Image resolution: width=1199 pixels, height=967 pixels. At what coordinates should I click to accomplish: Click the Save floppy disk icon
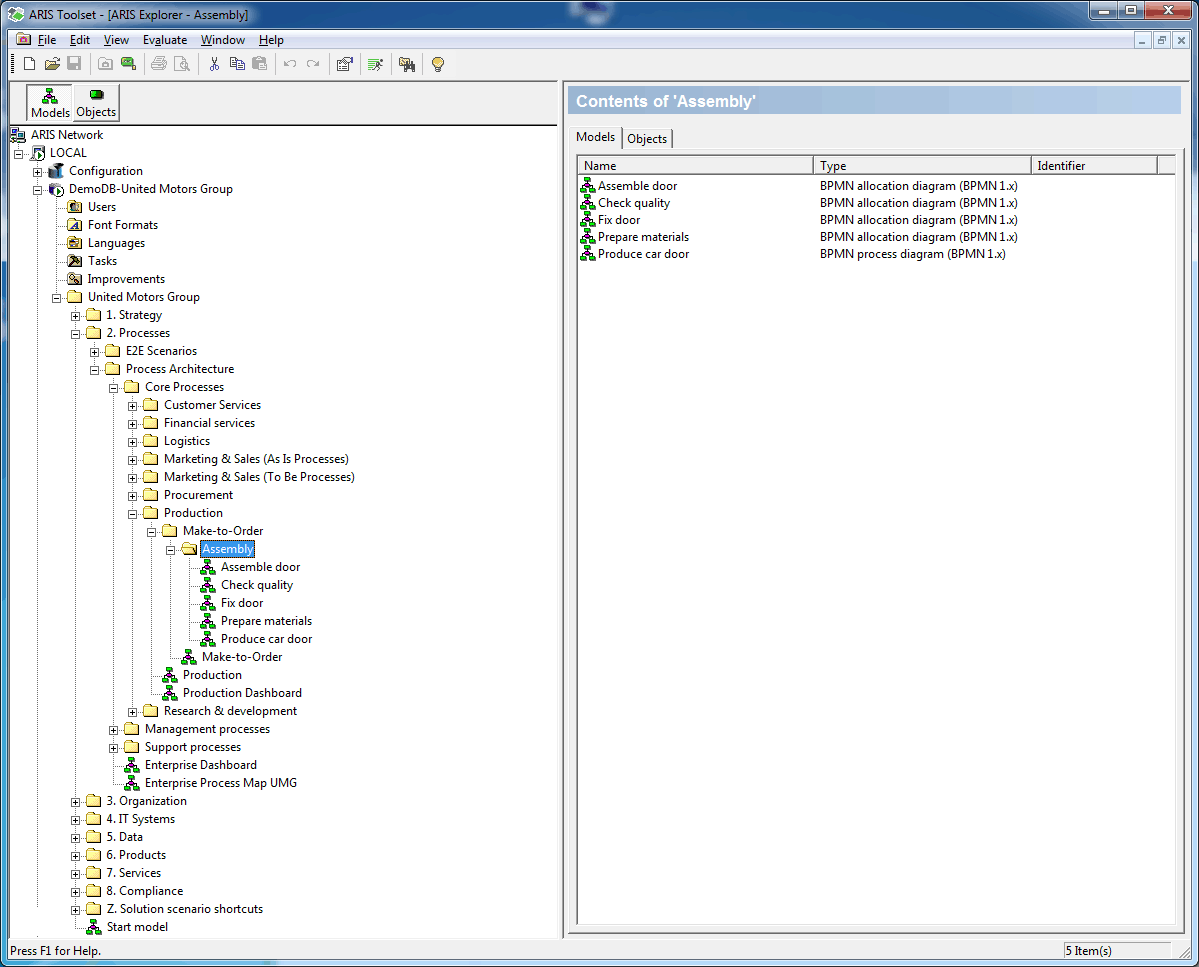[x=74, y=64]
